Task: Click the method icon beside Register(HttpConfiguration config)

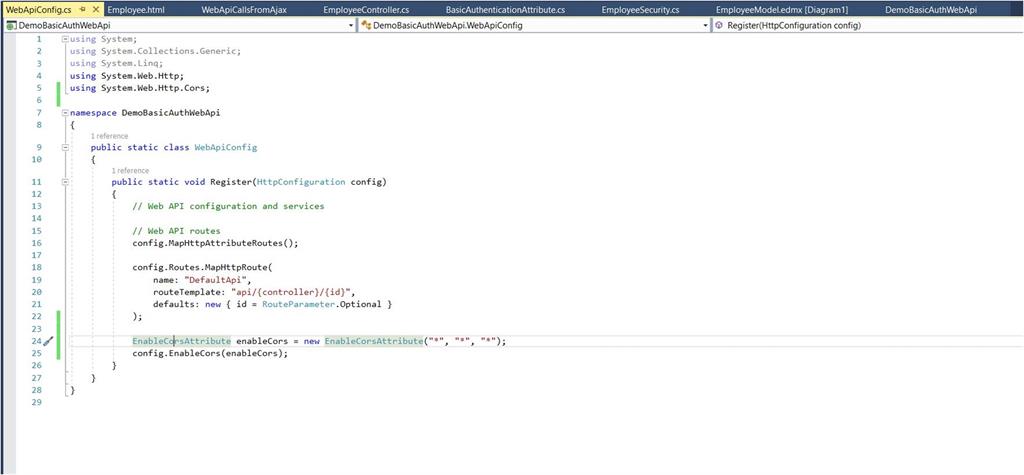Action: pos(719,25)
